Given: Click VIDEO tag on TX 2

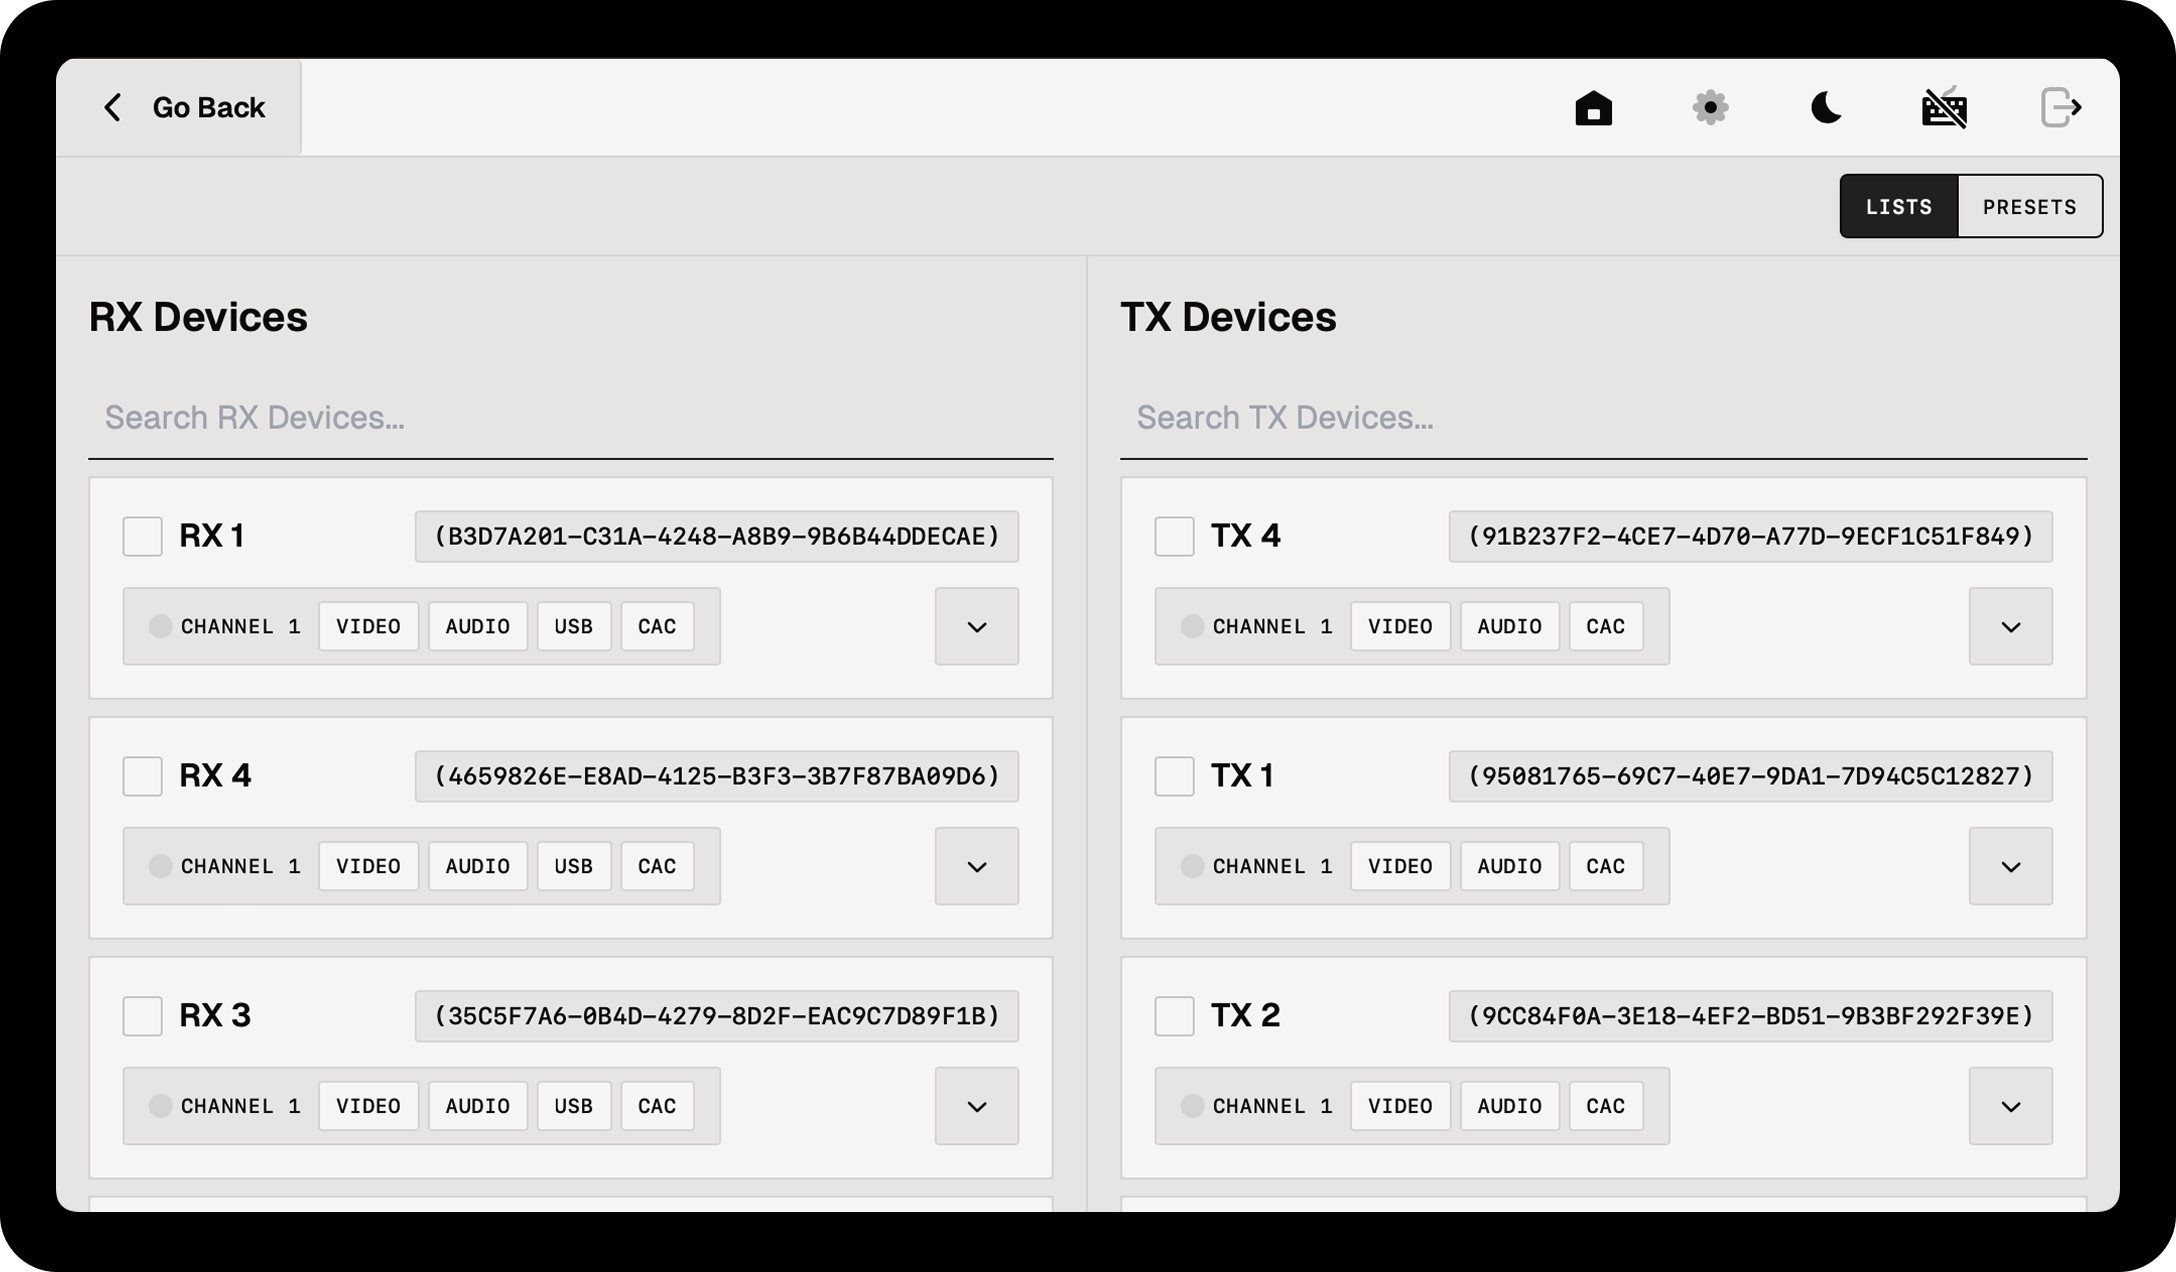Looking at the screenshot, I should coord(1400,1106).
